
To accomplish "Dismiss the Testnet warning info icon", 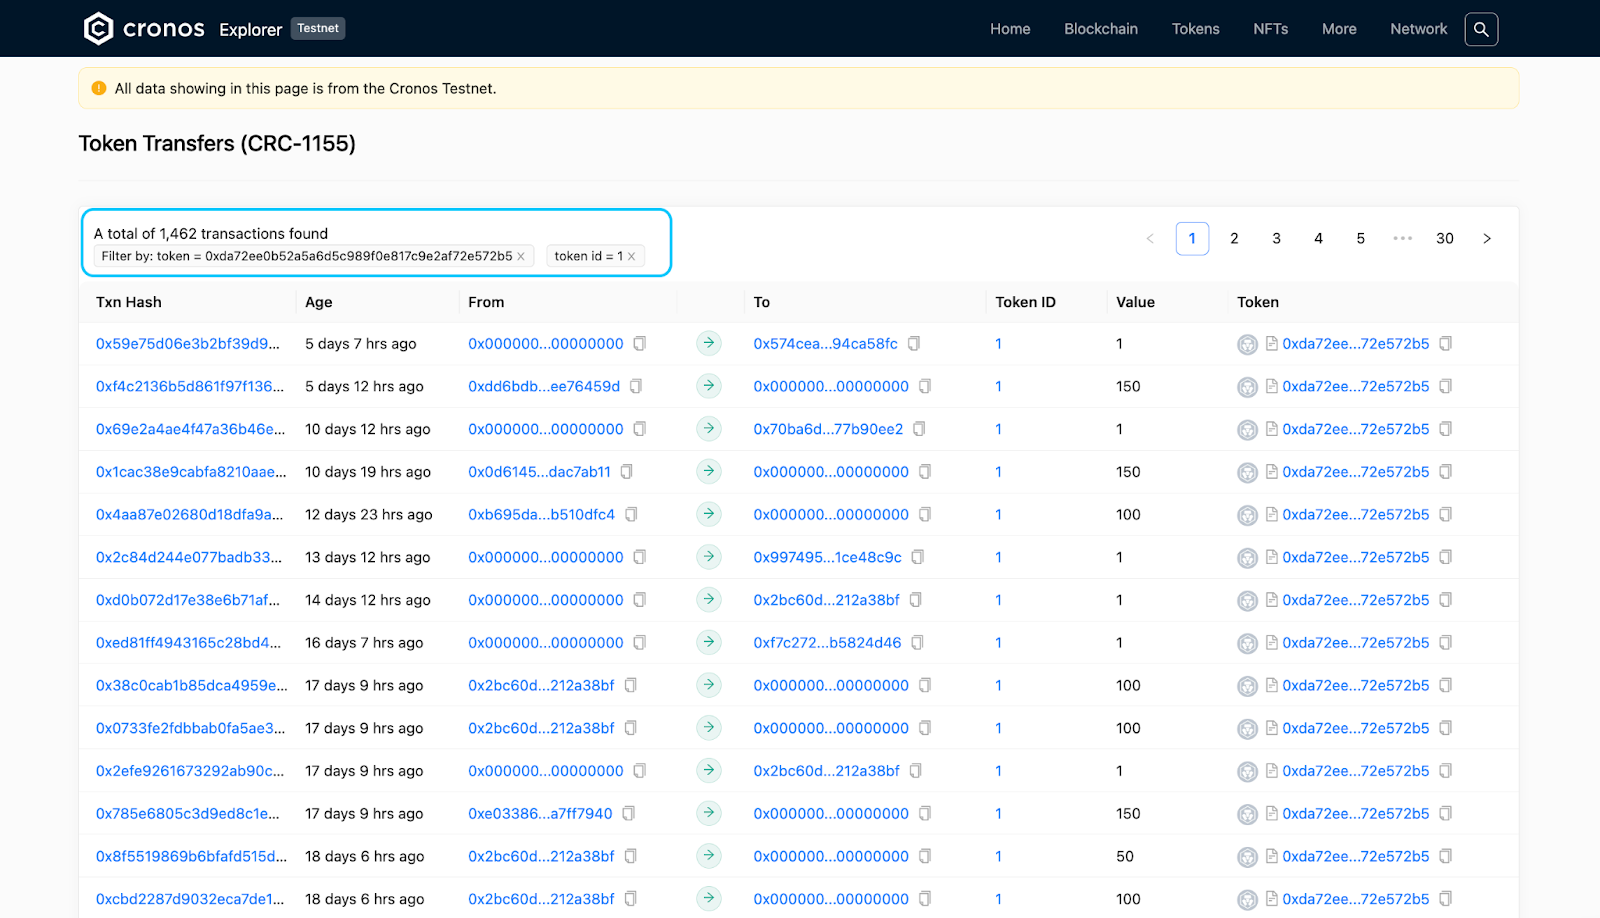I will point(98,88).
